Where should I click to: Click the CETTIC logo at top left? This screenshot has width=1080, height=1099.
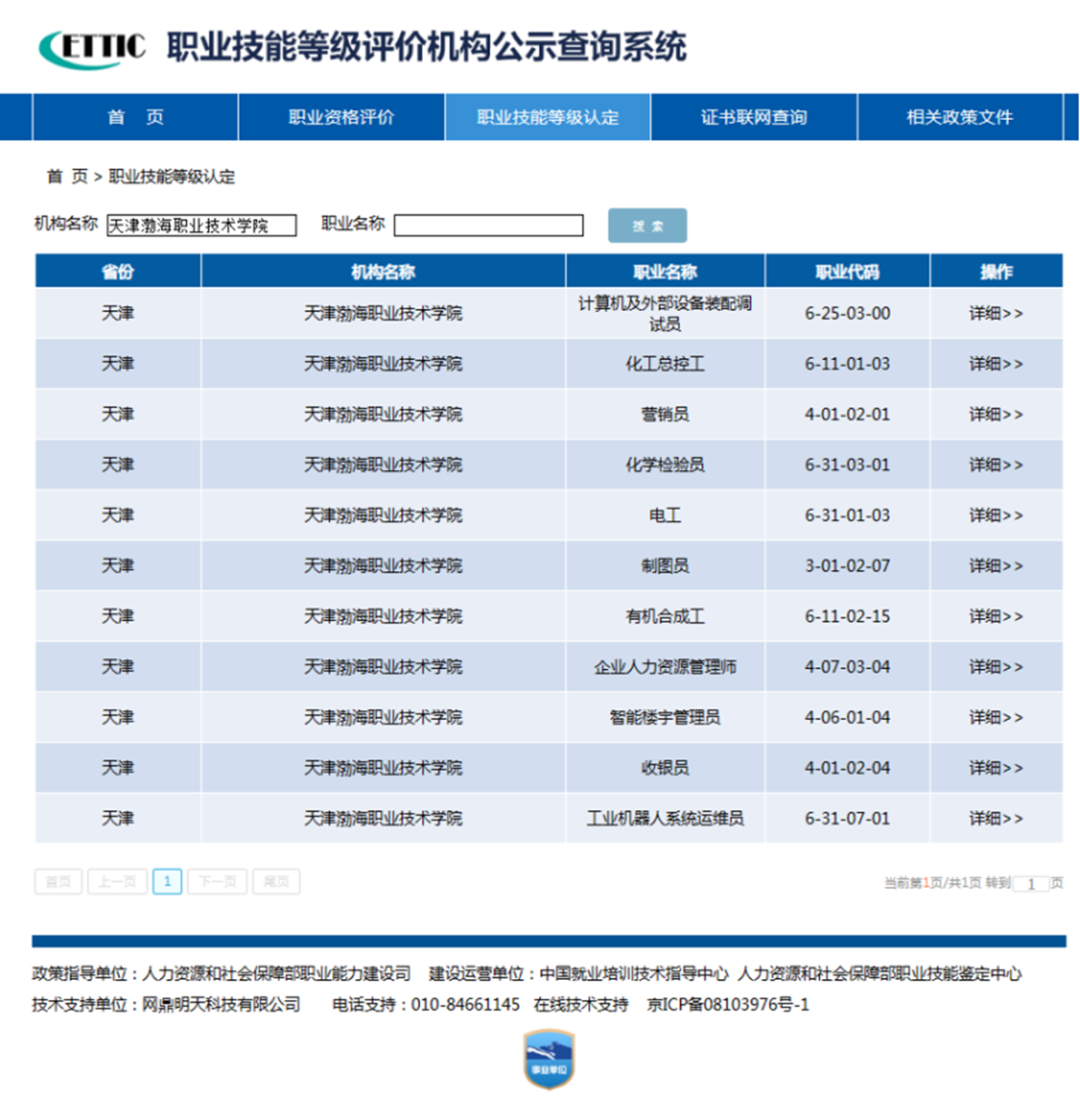click(x=92, y=47)
